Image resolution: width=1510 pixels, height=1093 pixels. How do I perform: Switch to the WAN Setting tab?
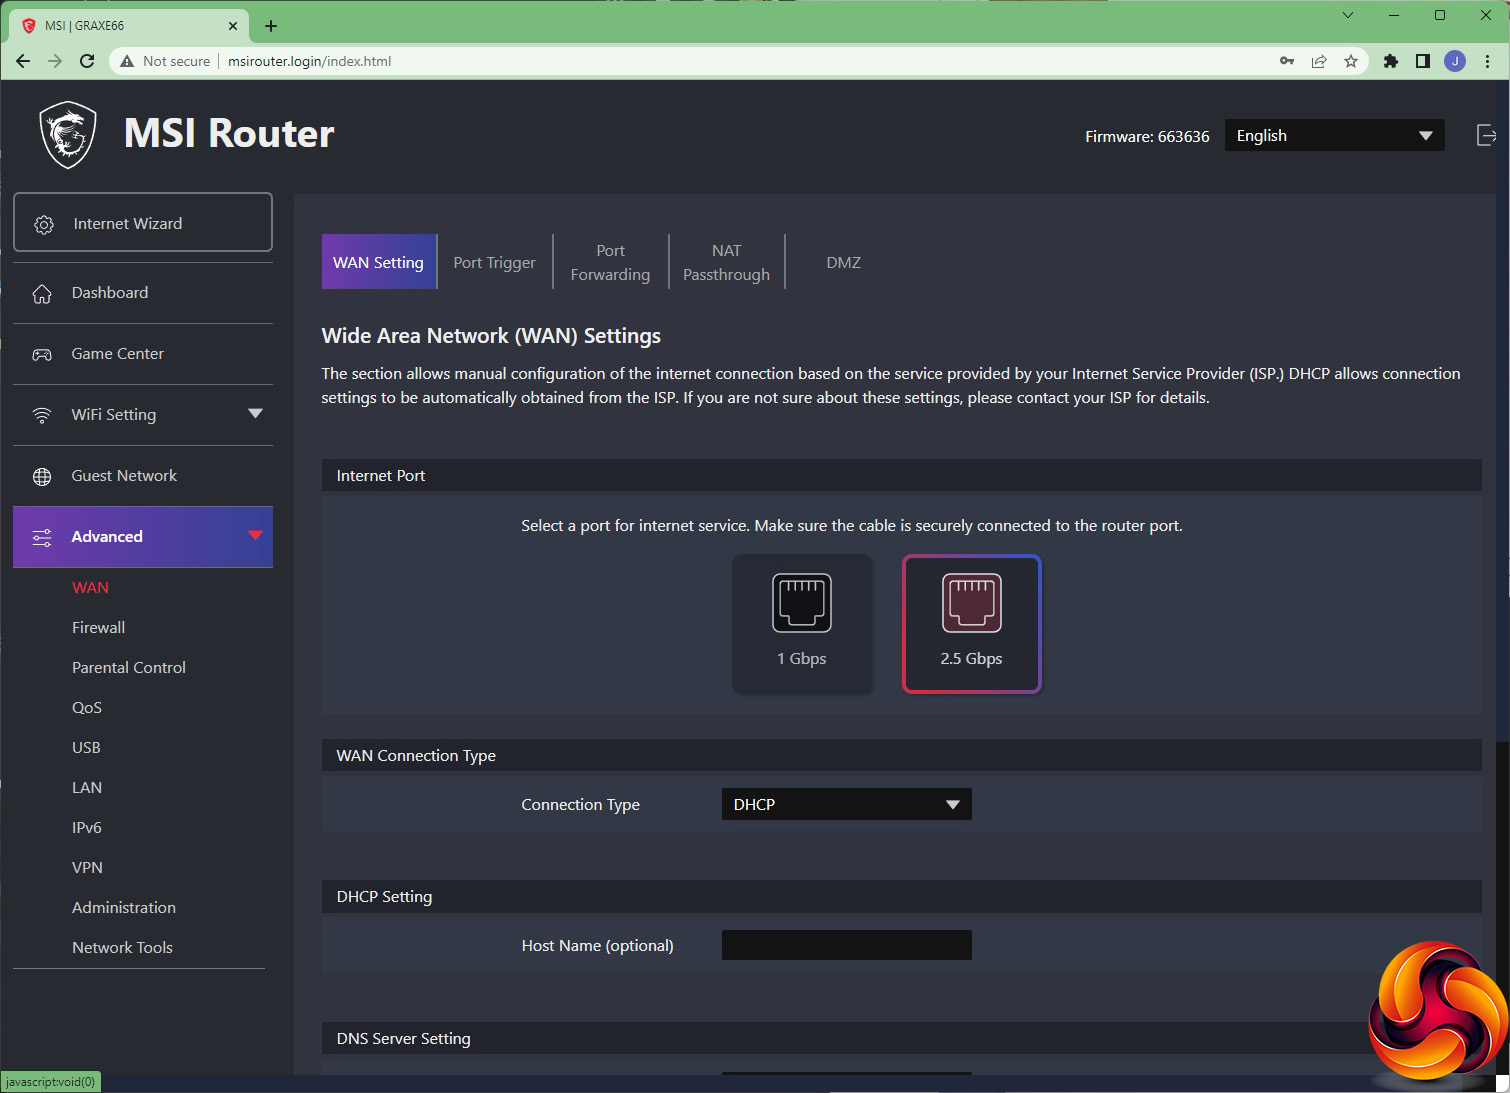tap(379, 262)
